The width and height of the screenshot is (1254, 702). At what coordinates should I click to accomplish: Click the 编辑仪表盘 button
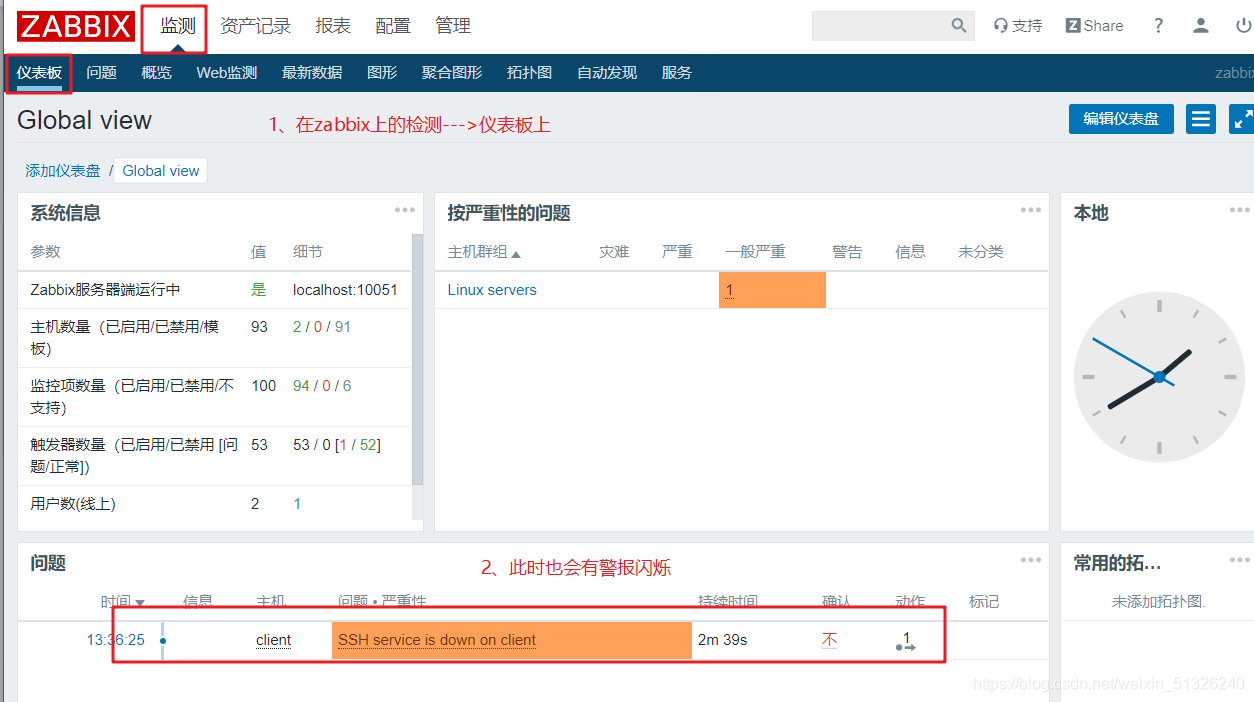point(1121,119)
